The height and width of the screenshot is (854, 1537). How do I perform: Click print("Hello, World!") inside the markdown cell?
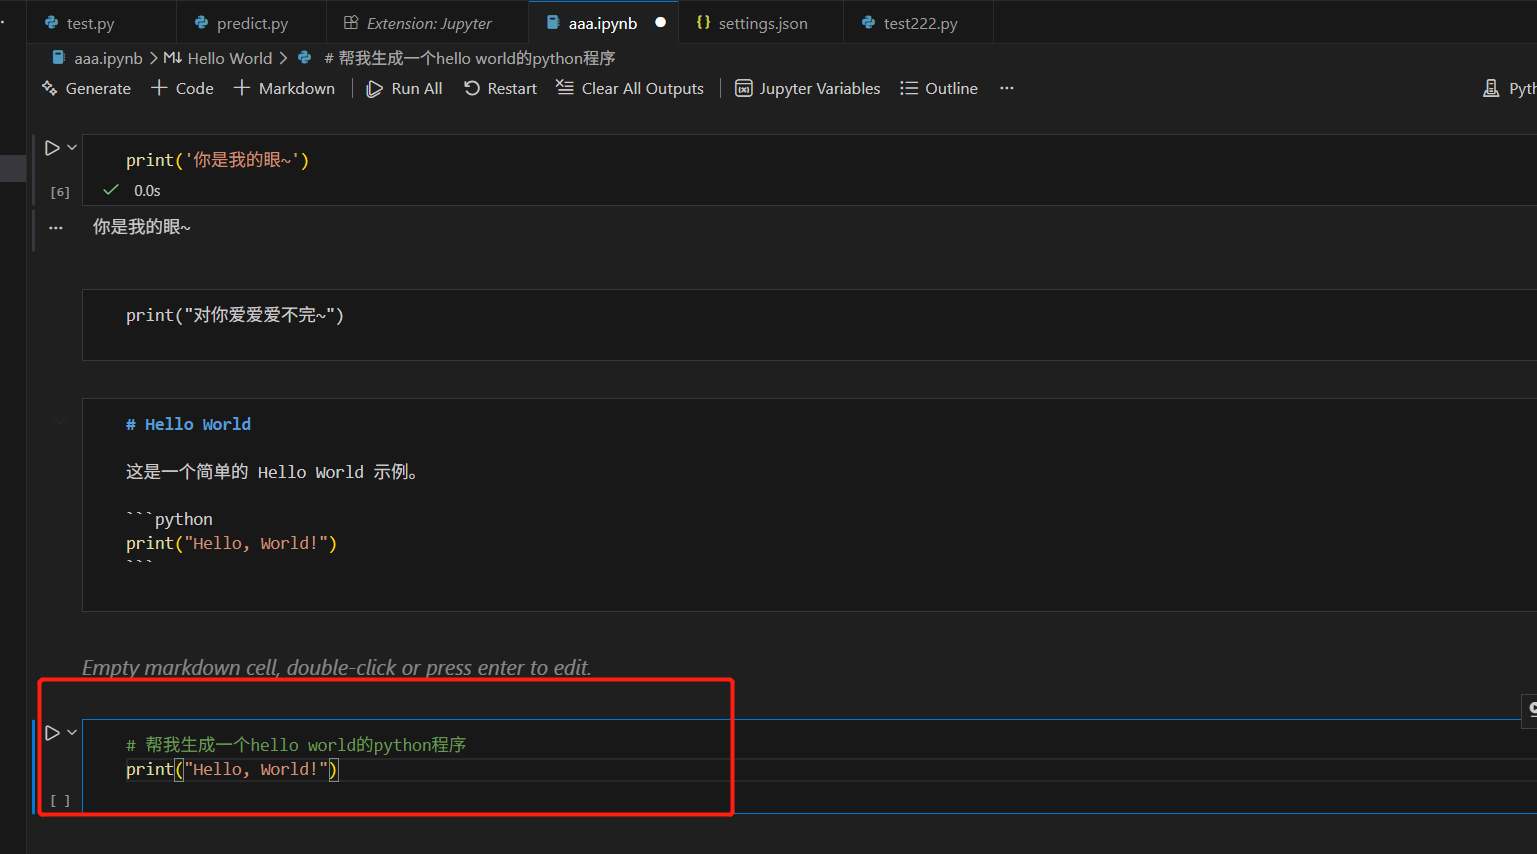point(231,544)
